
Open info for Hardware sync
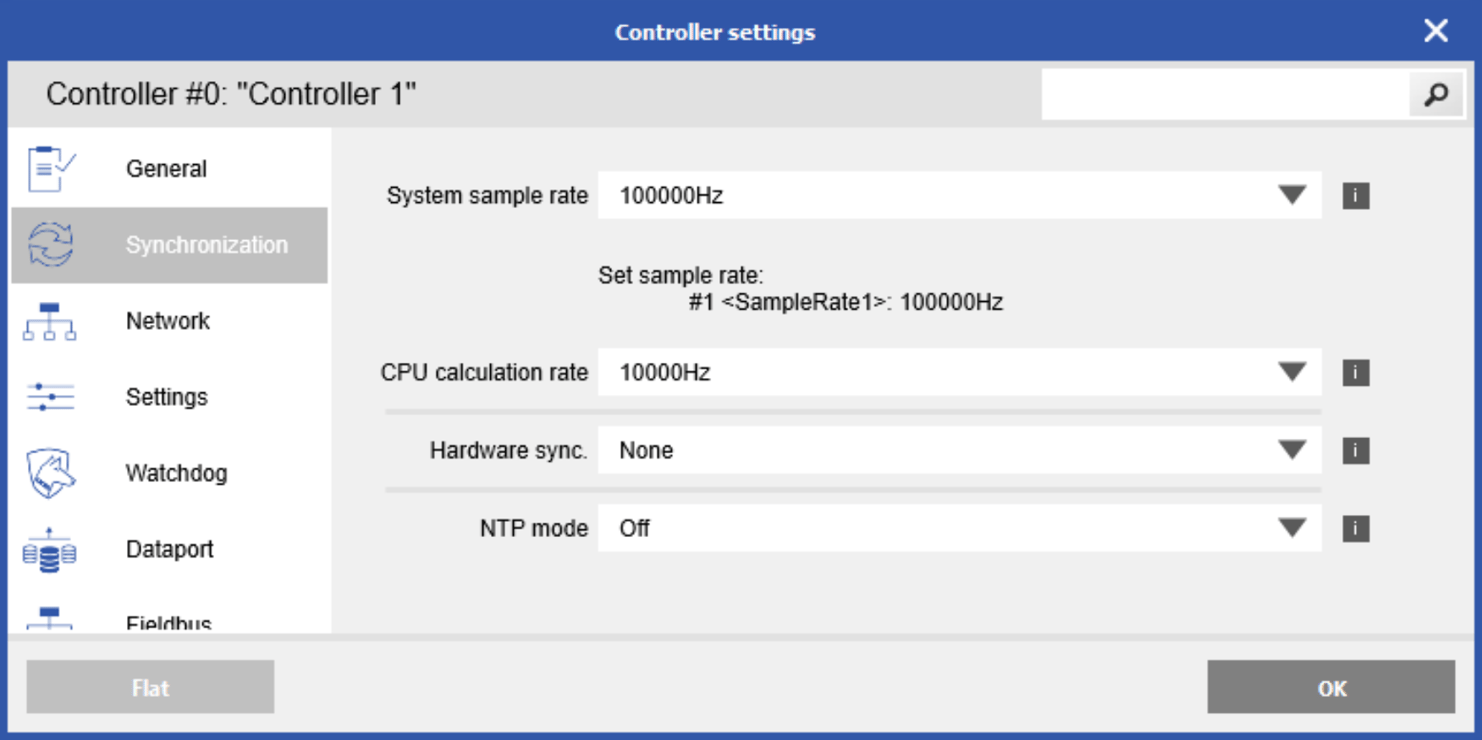(x=1355, y=450)
